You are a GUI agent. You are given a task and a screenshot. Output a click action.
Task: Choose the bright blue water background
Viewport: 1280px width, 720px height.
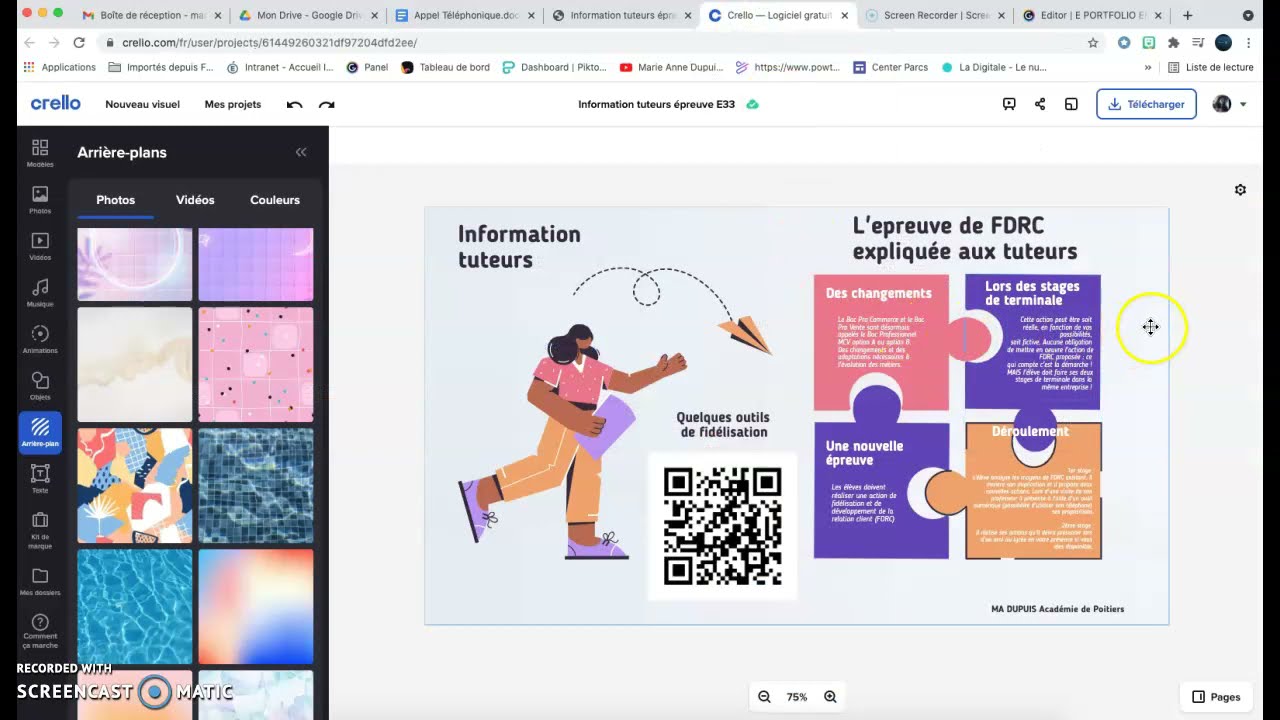(134, 606)
